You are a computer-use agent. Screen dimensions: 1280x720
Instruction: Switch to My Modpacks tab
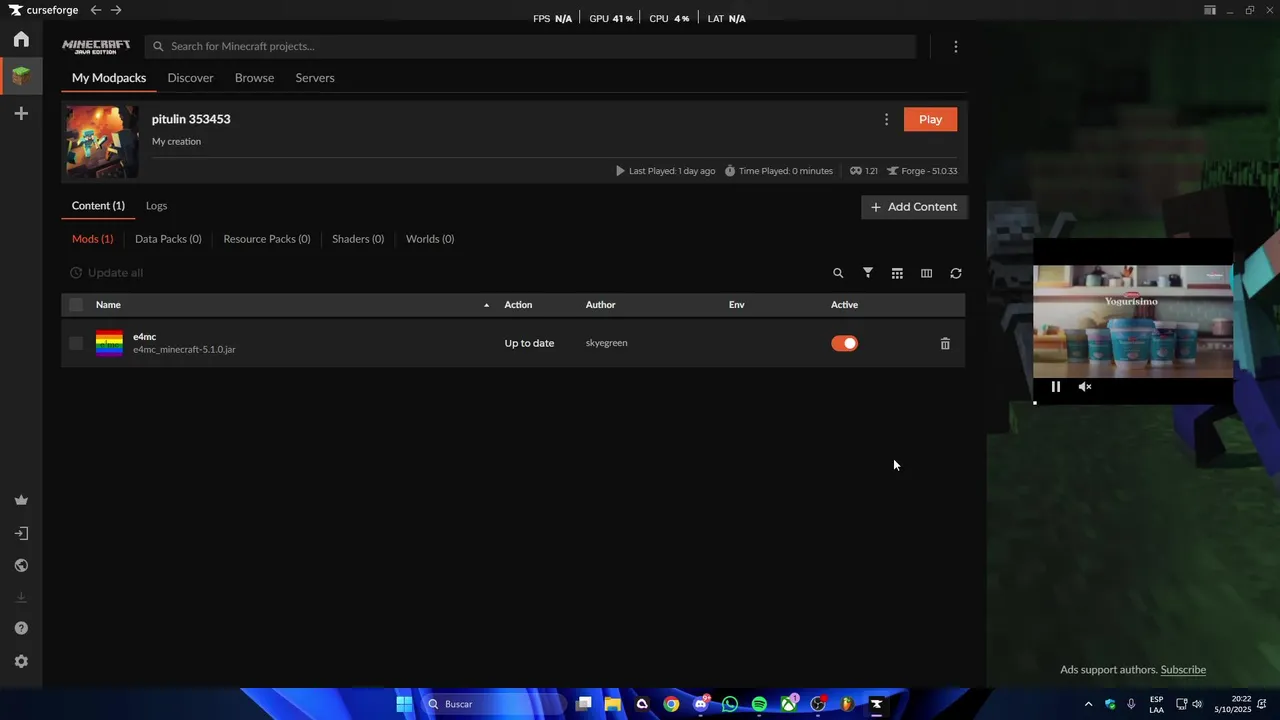click(x=109, y=78)
